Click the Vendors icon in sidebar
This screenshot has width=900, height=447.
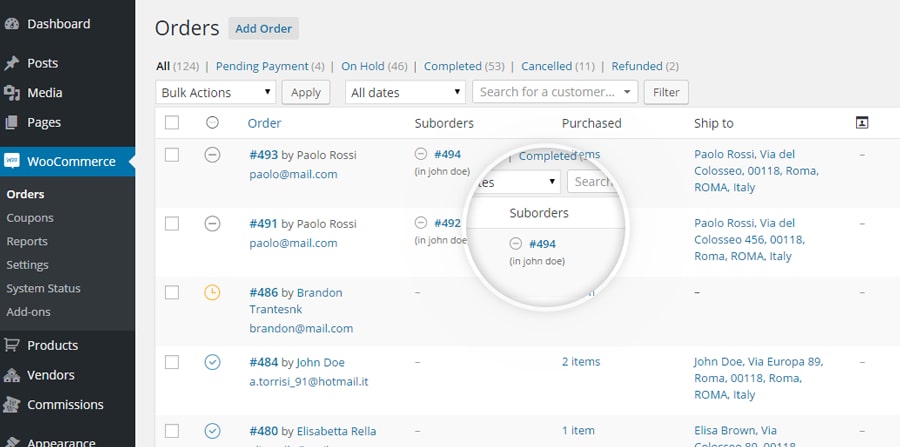click(x=11, y=375)
